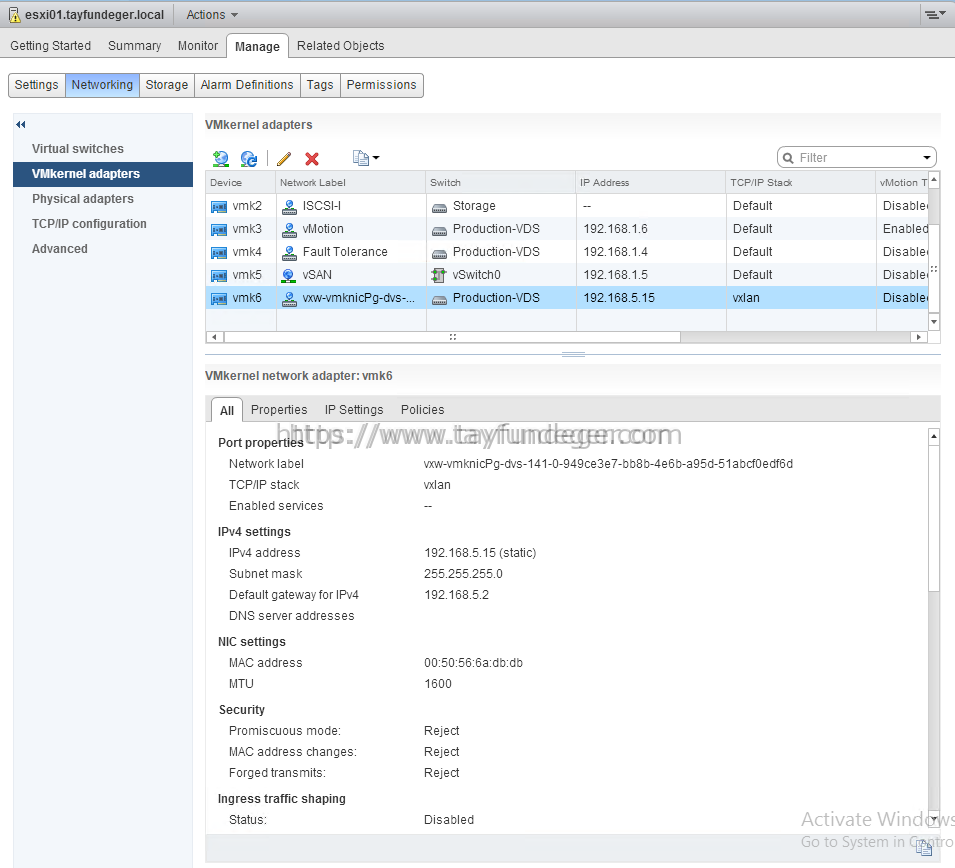The width and height of the screenshot is (955, 868).
Task: Click the vmk5 adapter device icon
Action: point(219,275)
